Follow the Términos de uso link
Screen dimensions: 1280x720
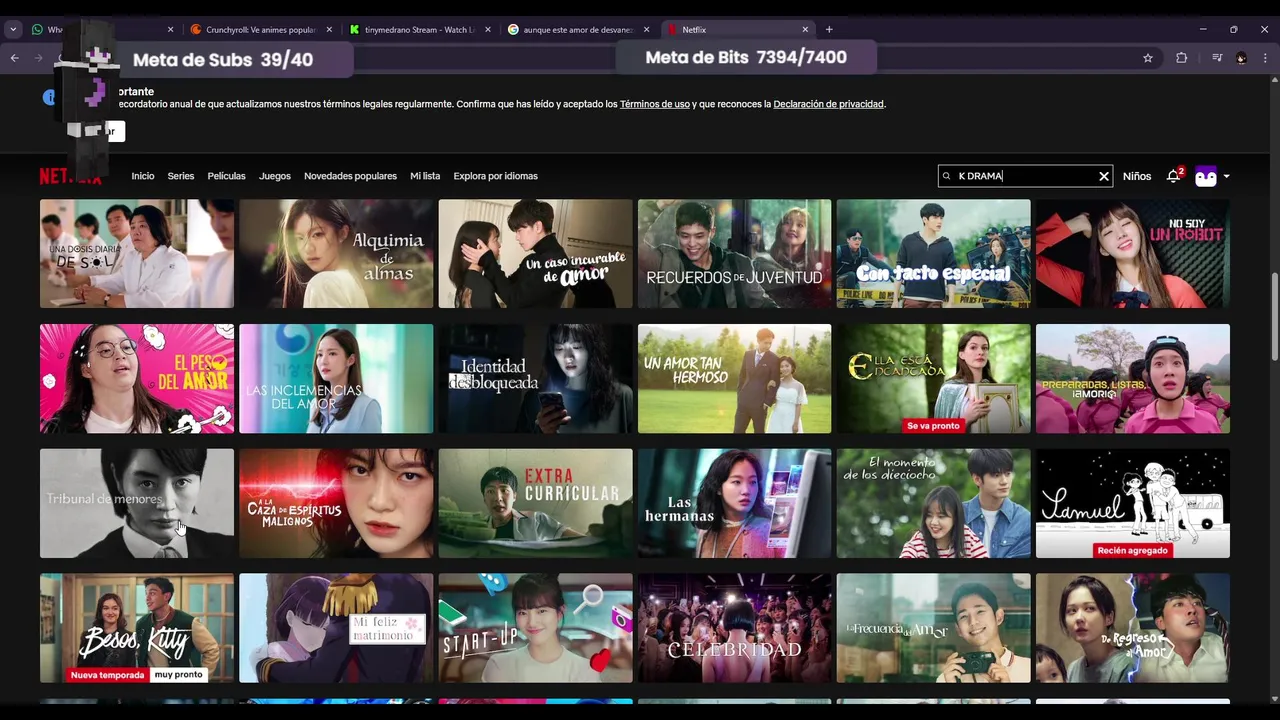click(x=655, y=104)
